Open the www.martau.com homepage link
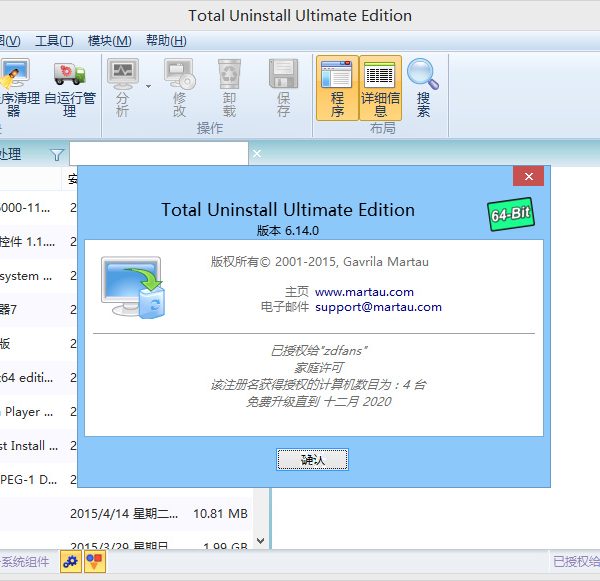Viewport: 600px width, 581px height. point(364,292)
